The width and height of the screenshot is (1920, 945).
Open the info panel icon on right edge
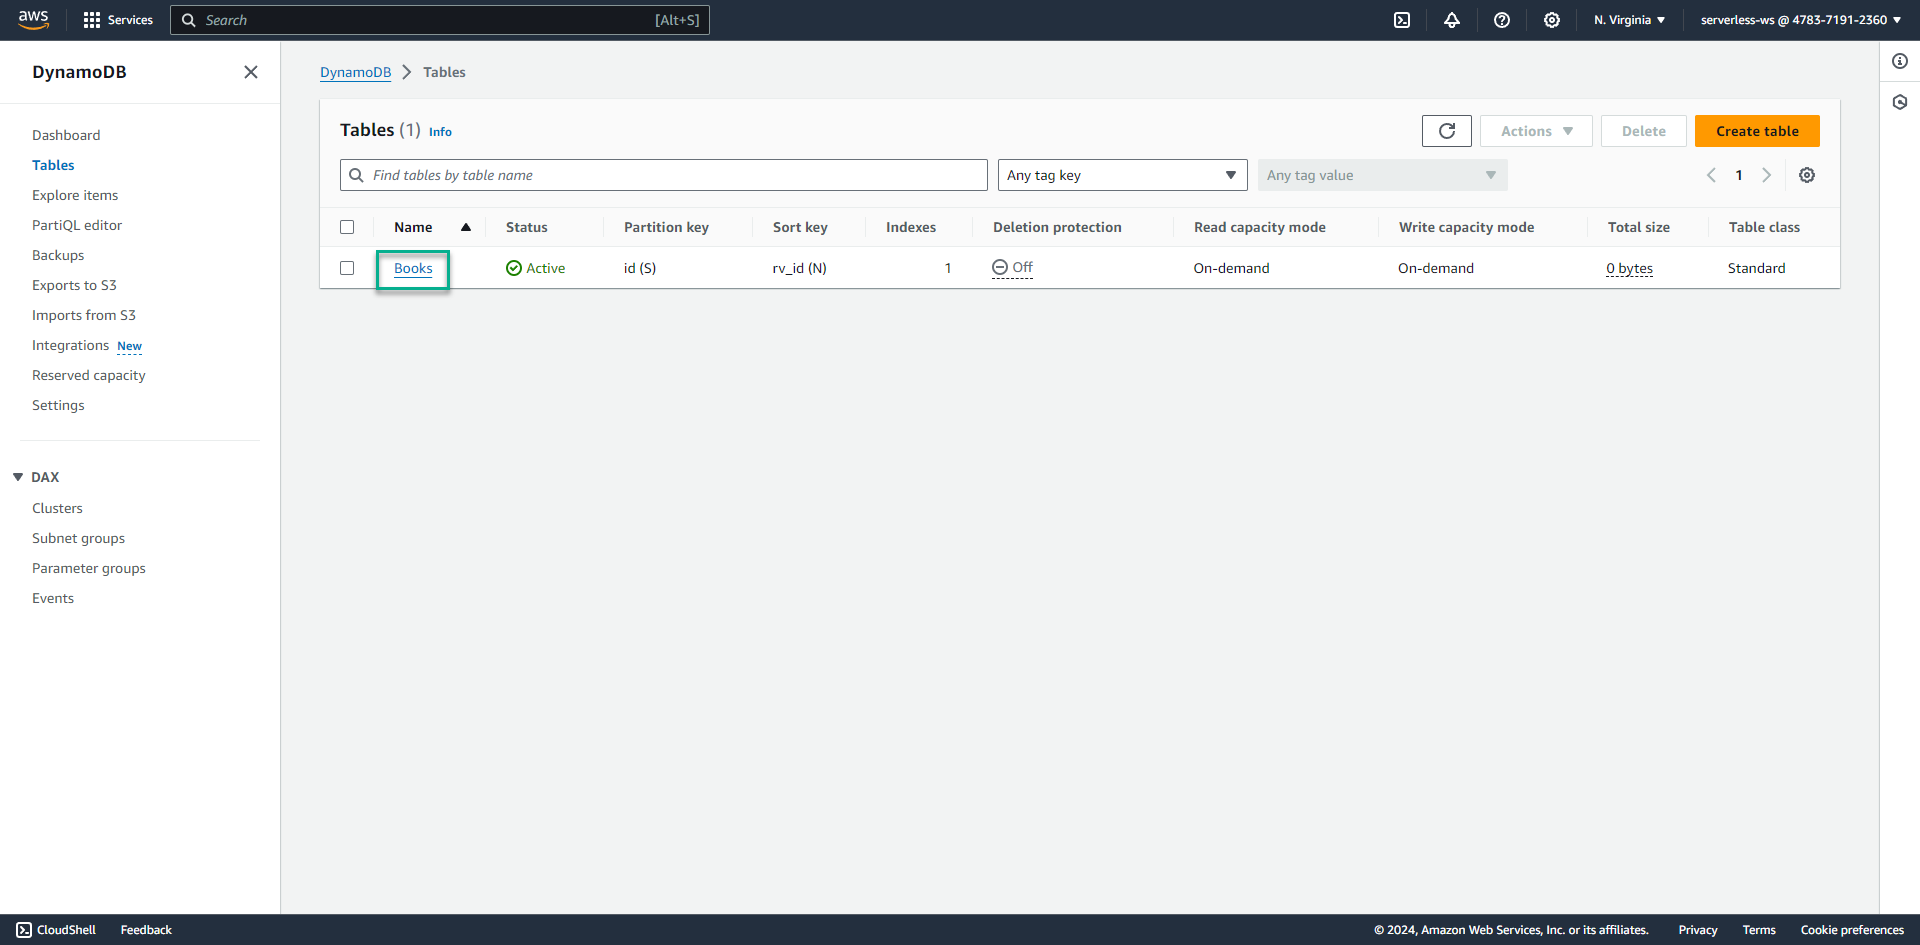pyautogui.click(x=1900, y=61)
